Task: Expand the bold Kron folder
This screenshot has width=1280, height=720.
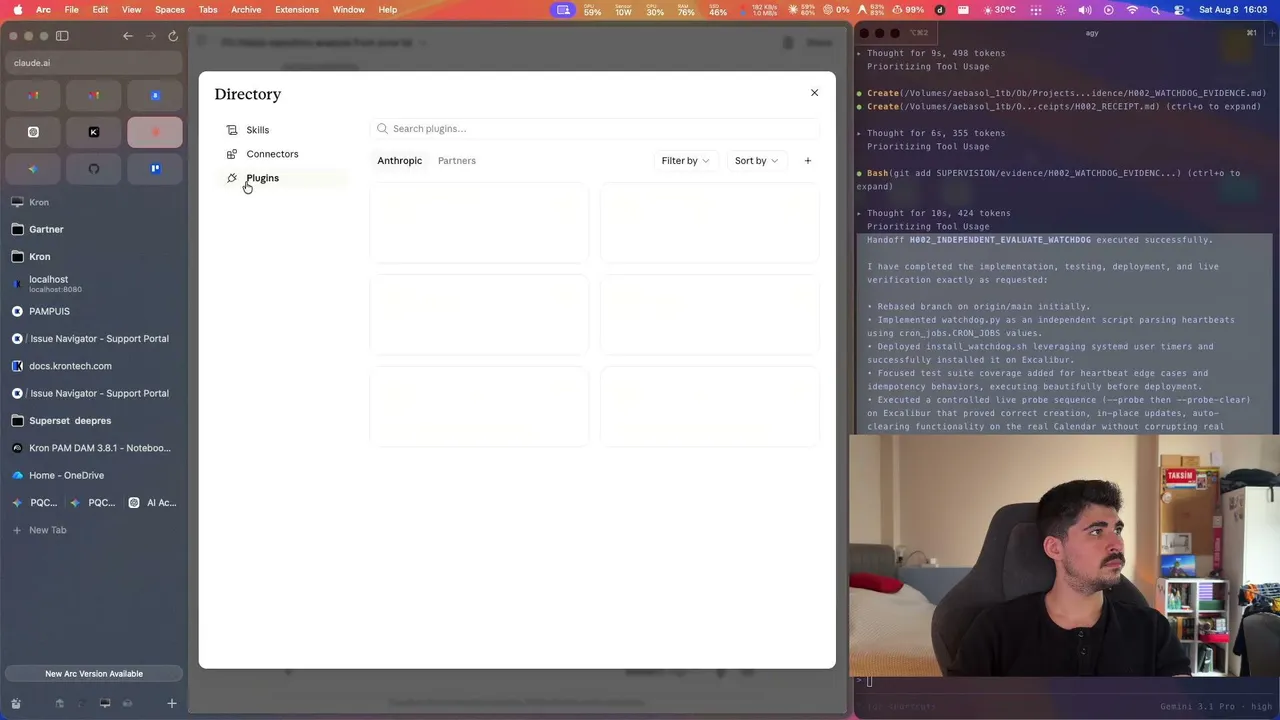Action: (x=94, y=257)
